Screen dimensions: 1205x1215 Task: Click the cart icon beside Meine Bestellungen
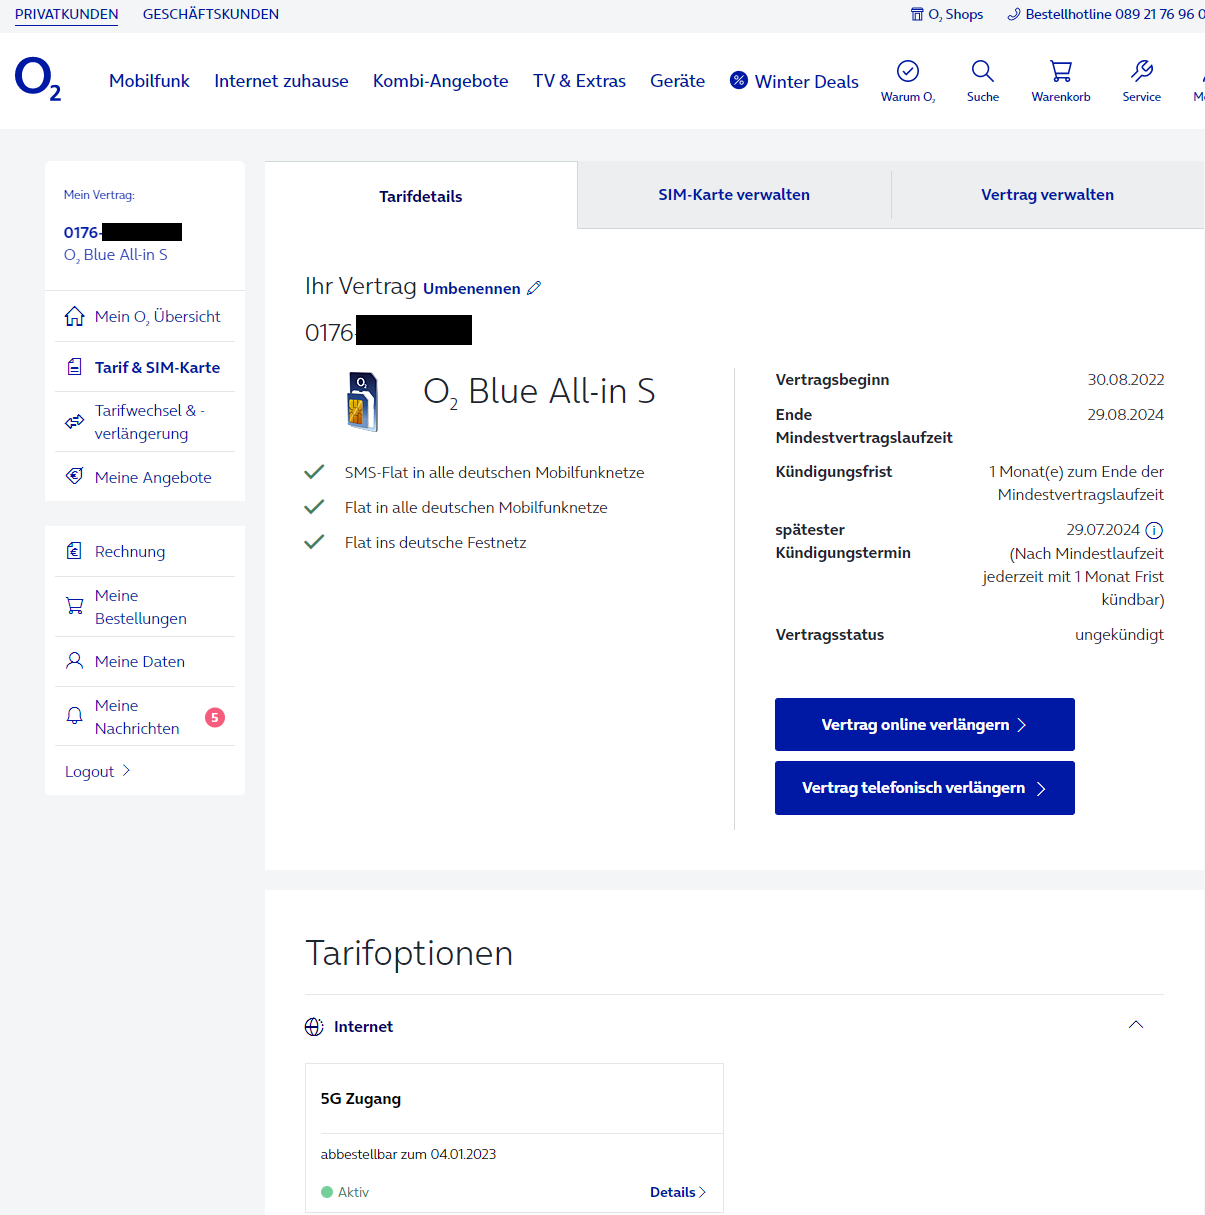tap(74, 606)
